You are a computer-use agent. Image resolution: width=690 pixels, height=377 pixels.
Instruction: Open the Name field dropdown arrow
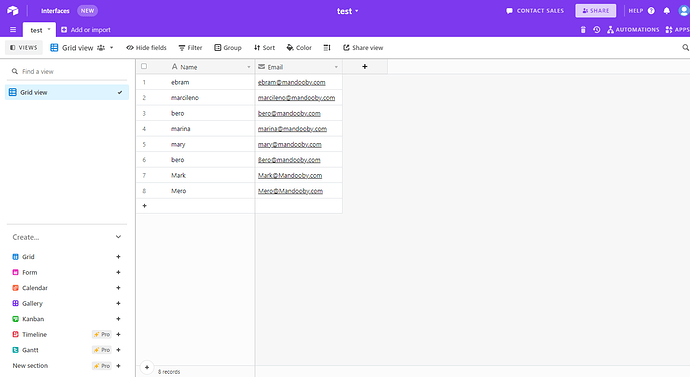coord(248,67)
